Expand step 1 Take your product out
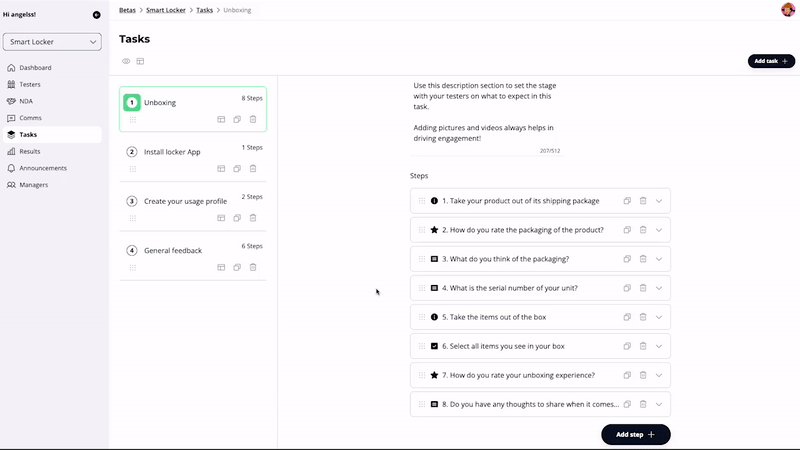 (x=659, y=201)
